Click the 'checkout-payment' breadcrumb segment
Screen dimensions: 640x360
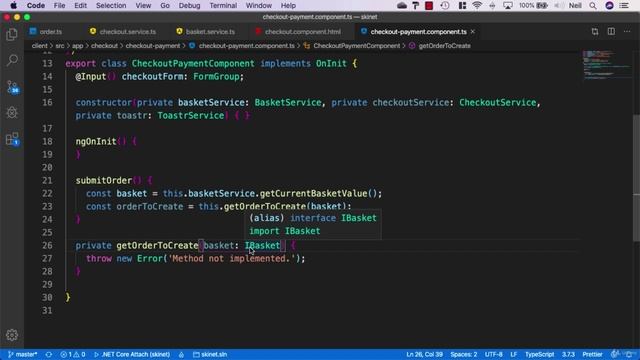(x=153, y=46)
